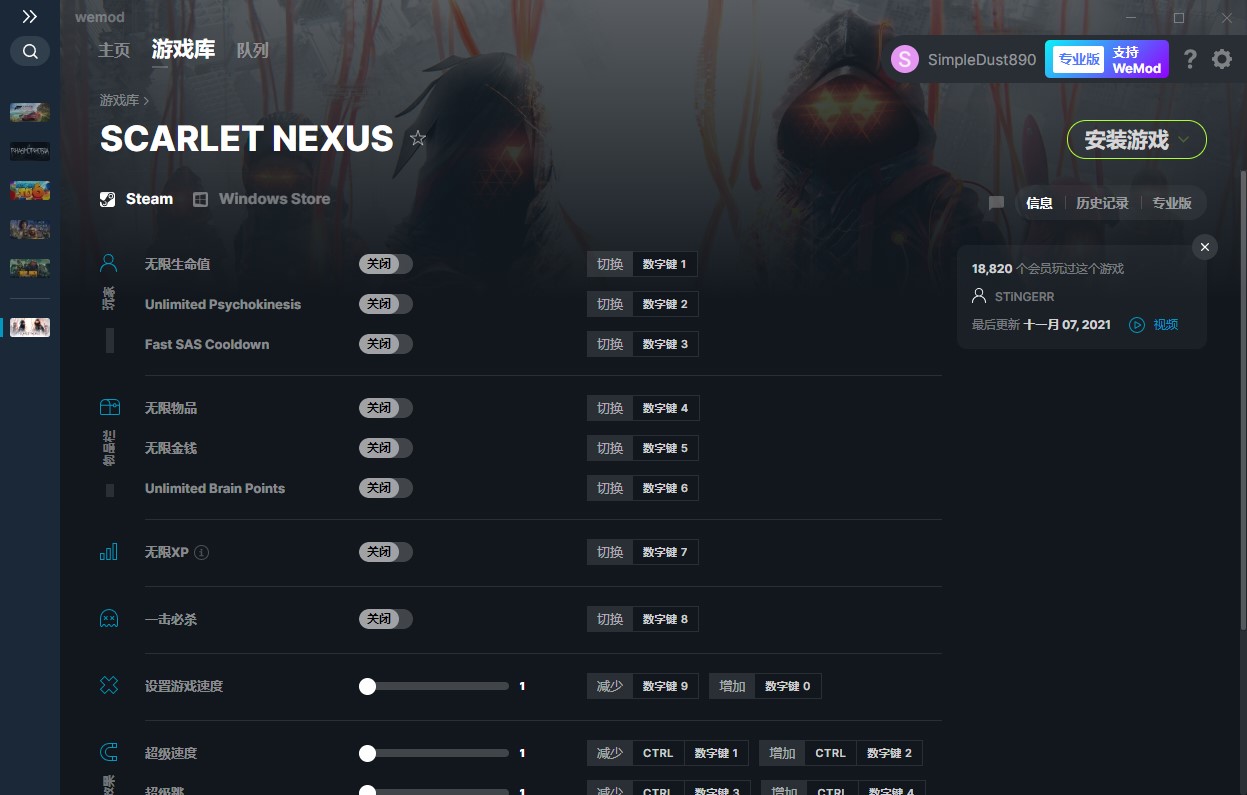
Task: Click the player category icon beside 无限生命值
Action: pos(109,264)
